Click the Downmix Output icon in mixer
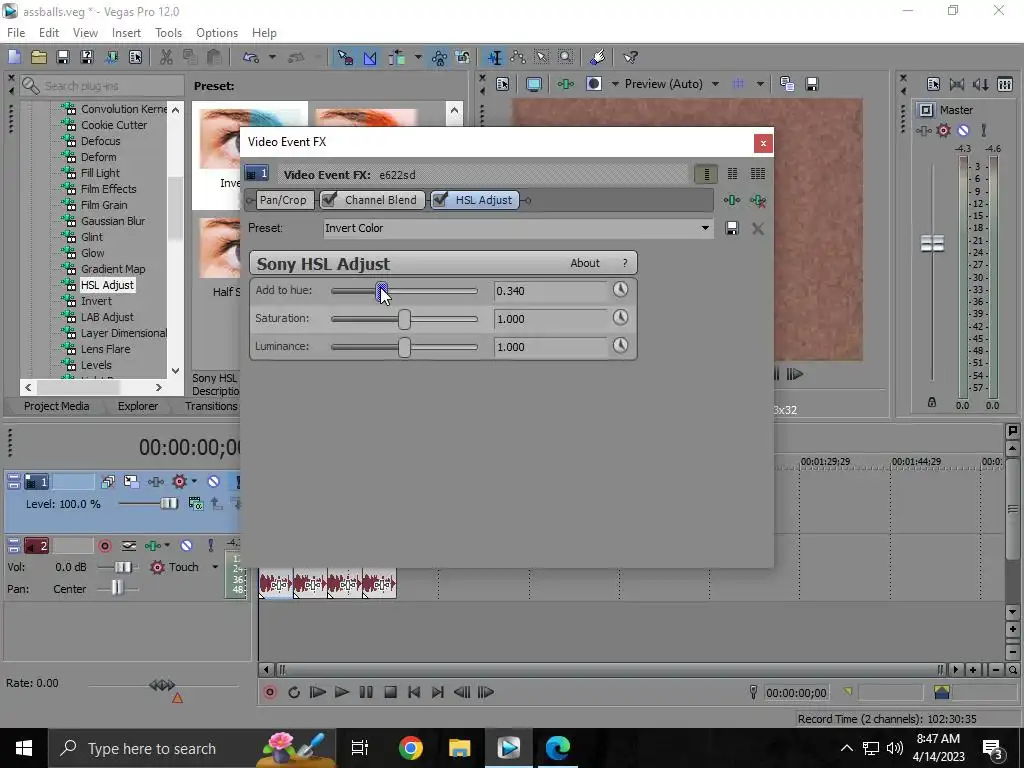The width and height of the screenshot is (1024, 768). click(x=957, y=84)
